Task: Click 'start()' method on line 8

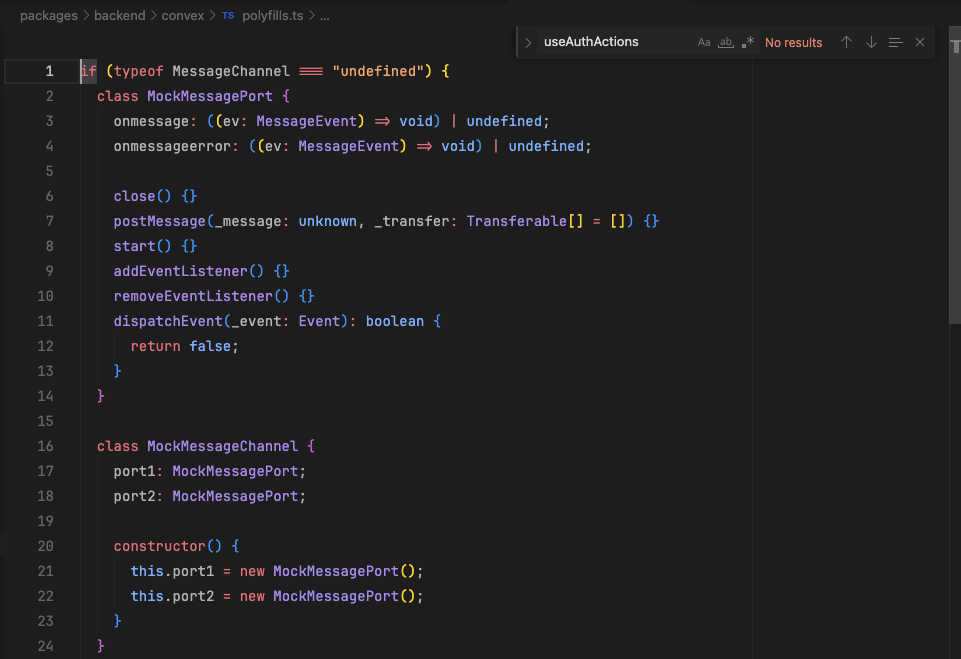Action: point(142,246)
